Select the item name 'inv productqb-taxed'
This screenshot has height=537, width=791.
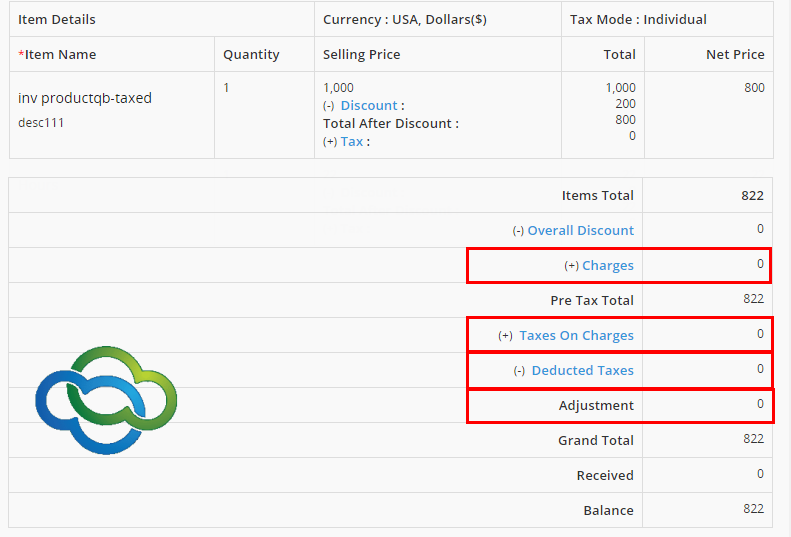(x=85, y=98)
